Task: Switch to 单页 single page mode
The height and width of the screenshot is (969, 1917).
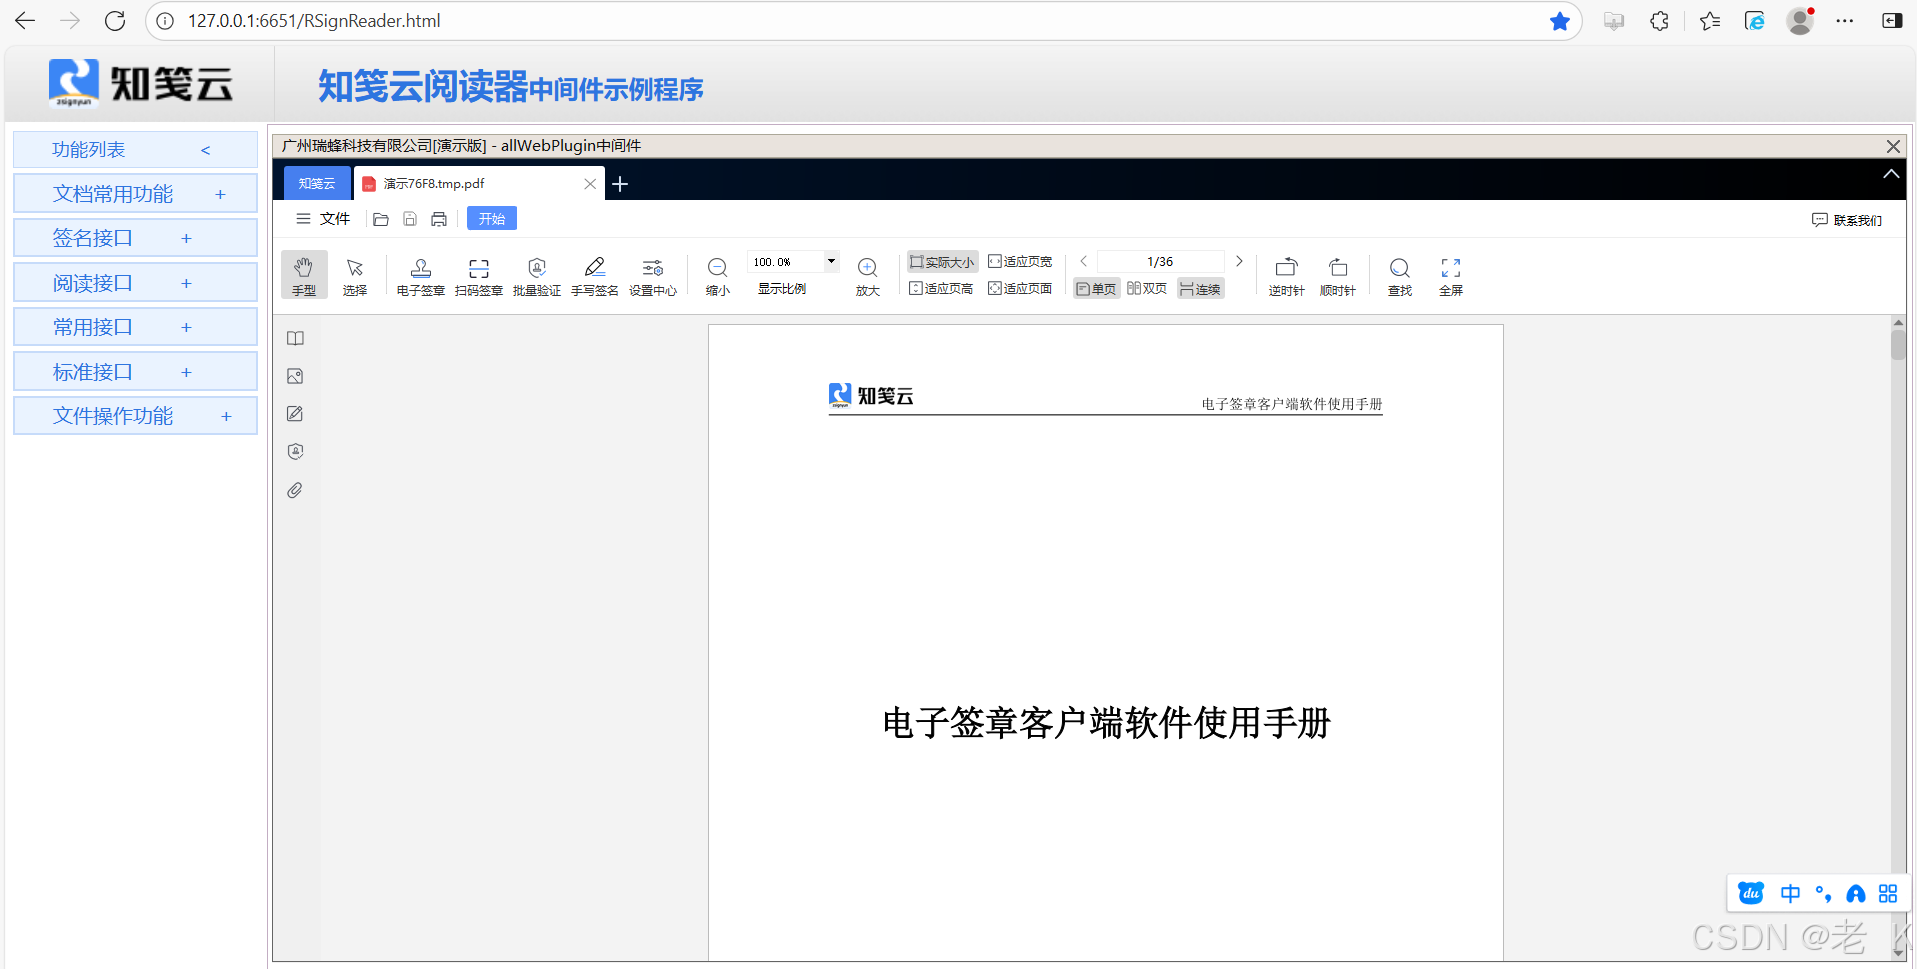Action: click(1096, 289)
